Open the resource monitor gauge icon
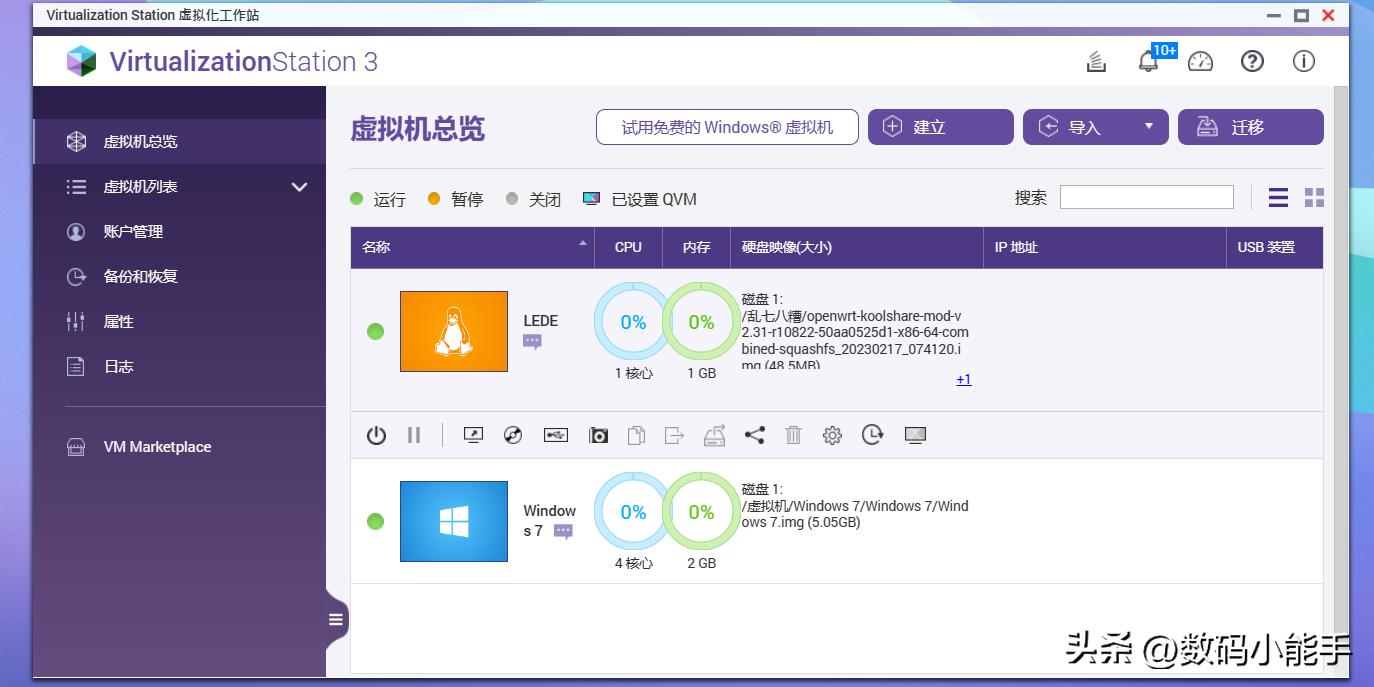Screen dimensions: 1374x687 click(1200, 61)
